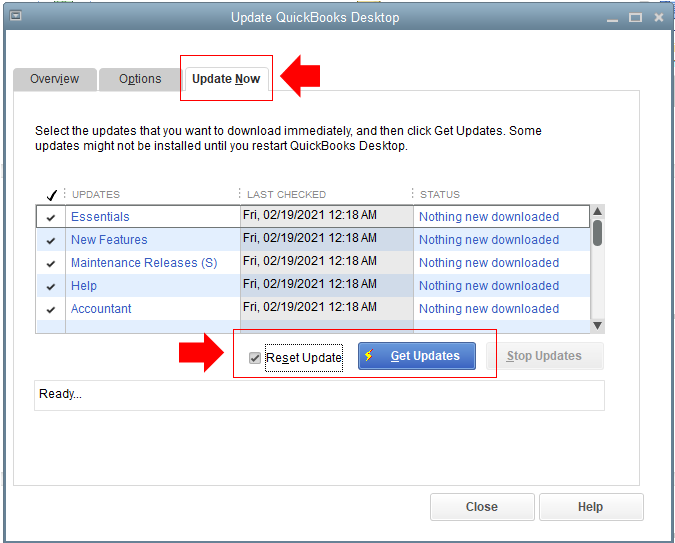Open the Accountant update link
The height and width of the screenshot is (543, 675).
pos(101,308)
